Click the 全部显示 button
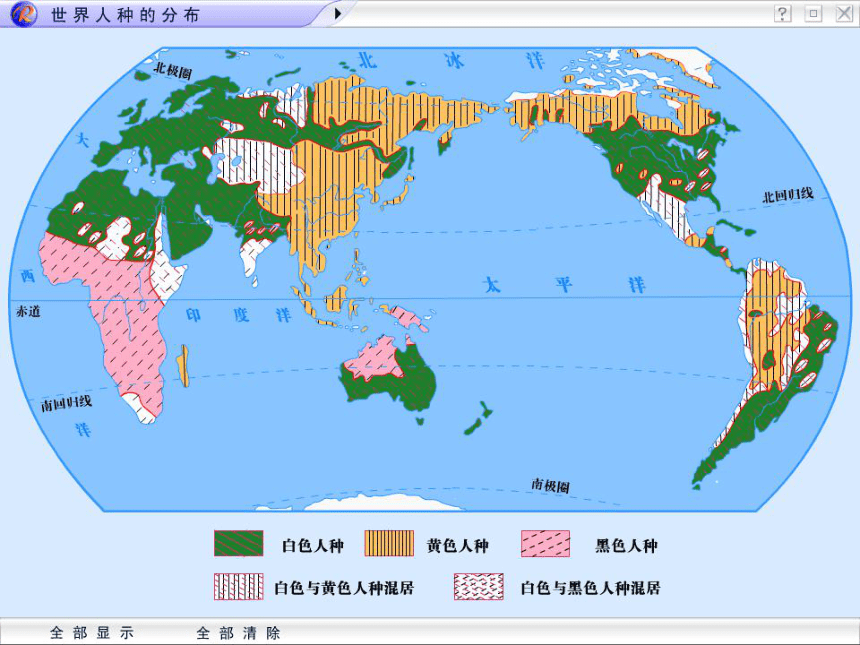 point(92,633)
